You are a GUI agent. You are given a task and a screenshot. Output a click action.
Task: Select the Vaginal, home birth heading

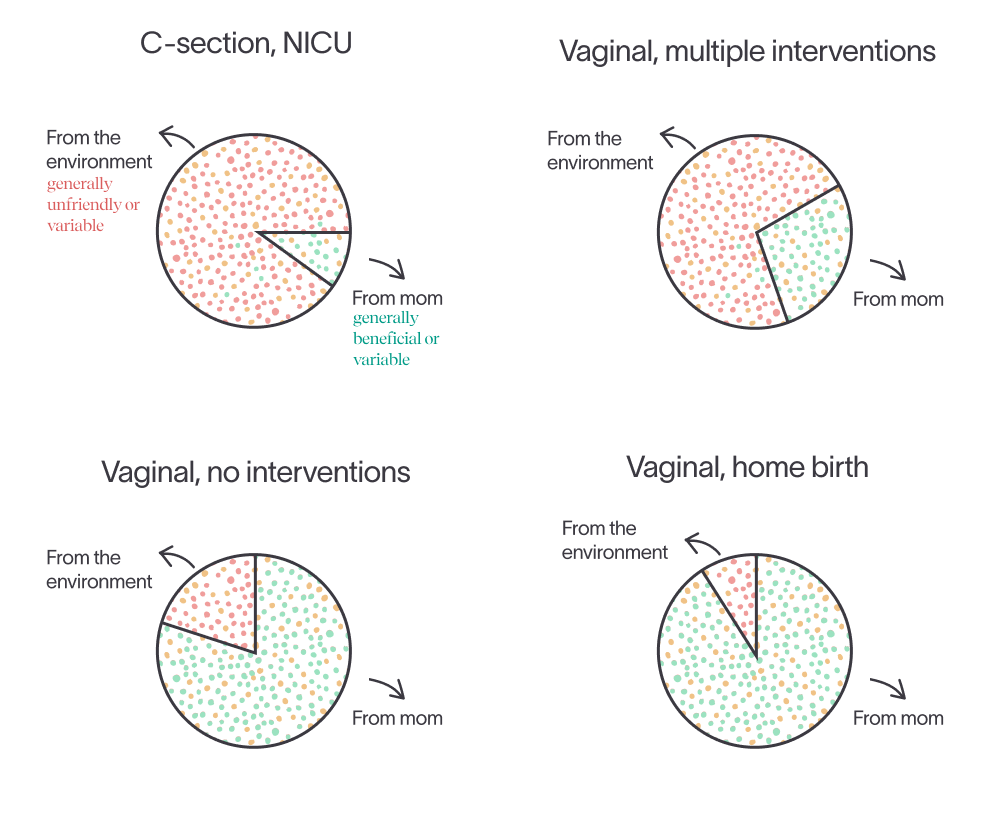[747, 468]
